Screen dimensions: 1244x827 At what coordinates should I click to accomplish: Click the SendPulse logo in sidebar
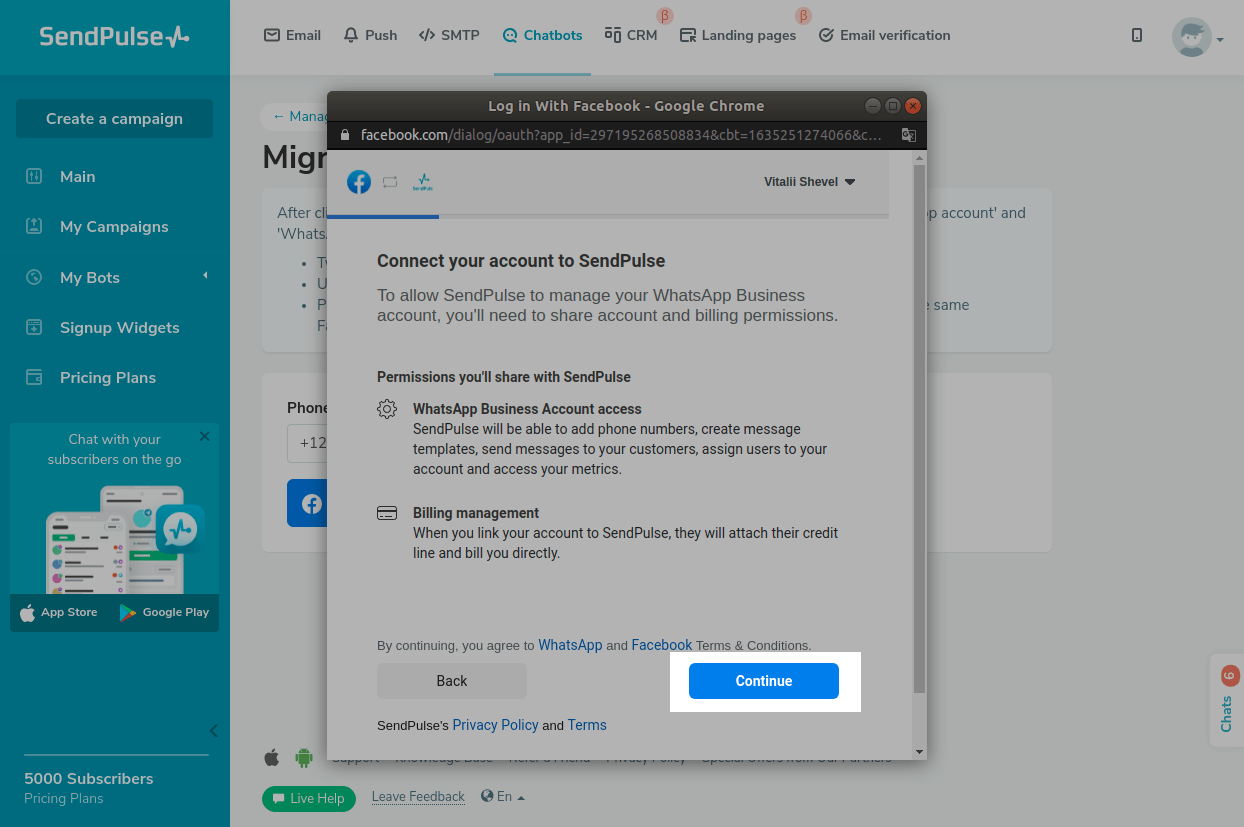coord(114,37)
